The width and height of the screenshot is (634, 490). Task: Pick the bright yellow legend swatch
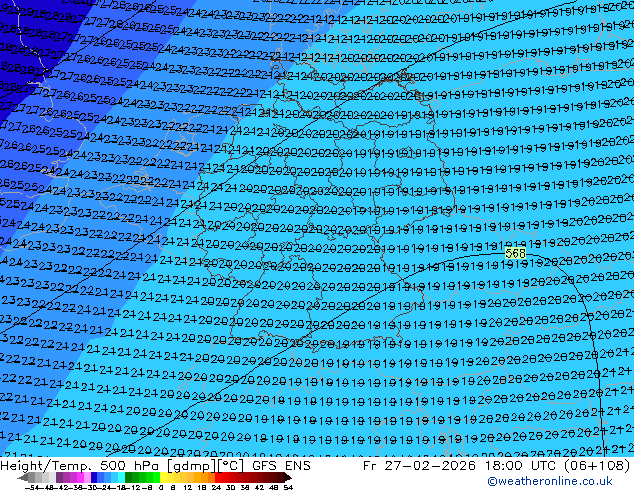[x=163, y=477]
